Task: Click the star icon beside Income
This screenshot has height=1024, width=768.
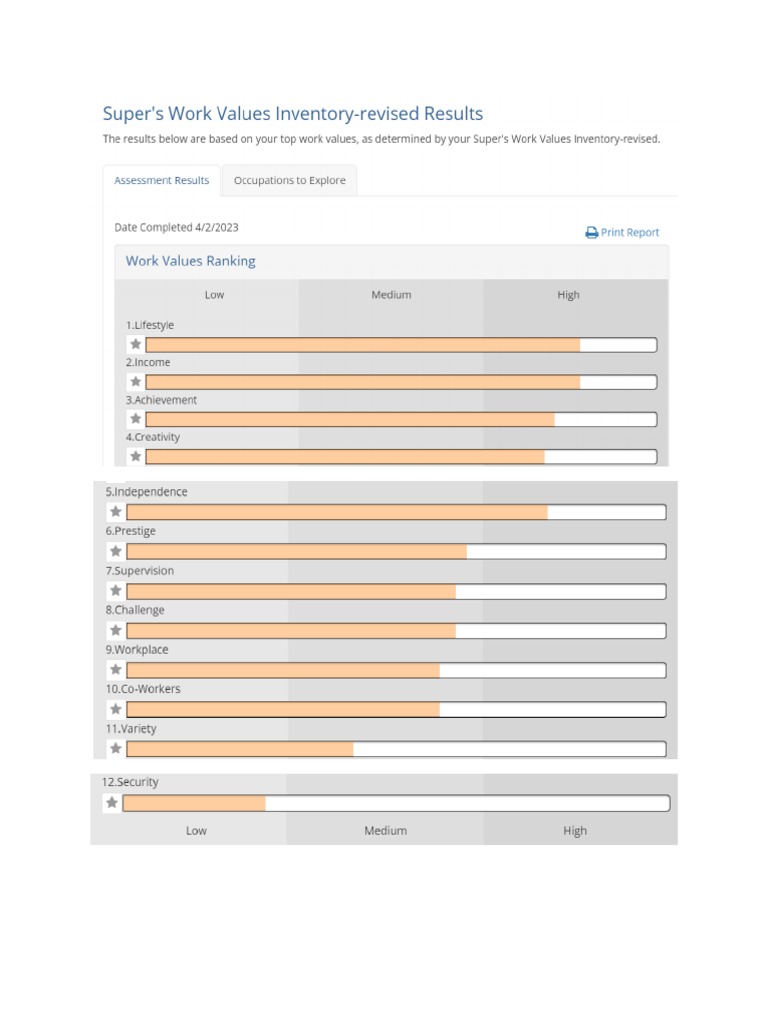Action: [136, 382]
